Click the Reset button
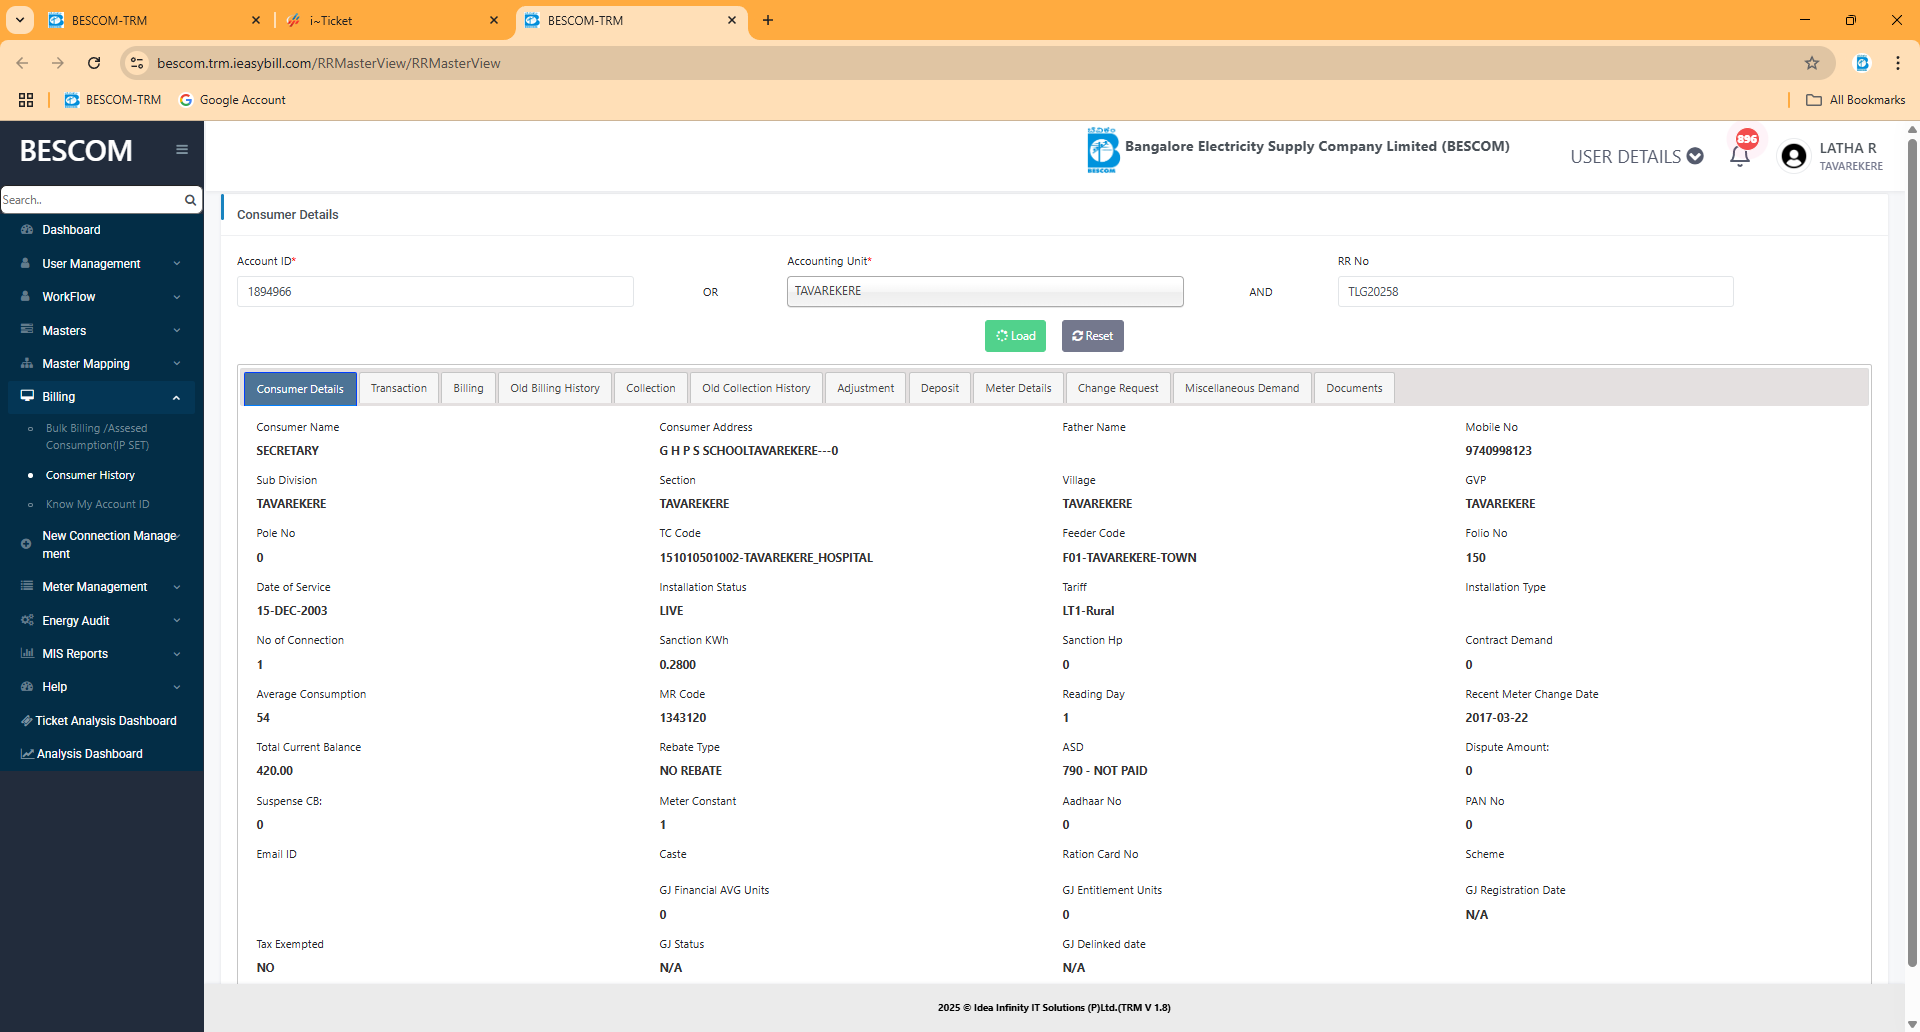Image resolution: width=1920 pixels, height=1032 pixels. pos(1093,336)
